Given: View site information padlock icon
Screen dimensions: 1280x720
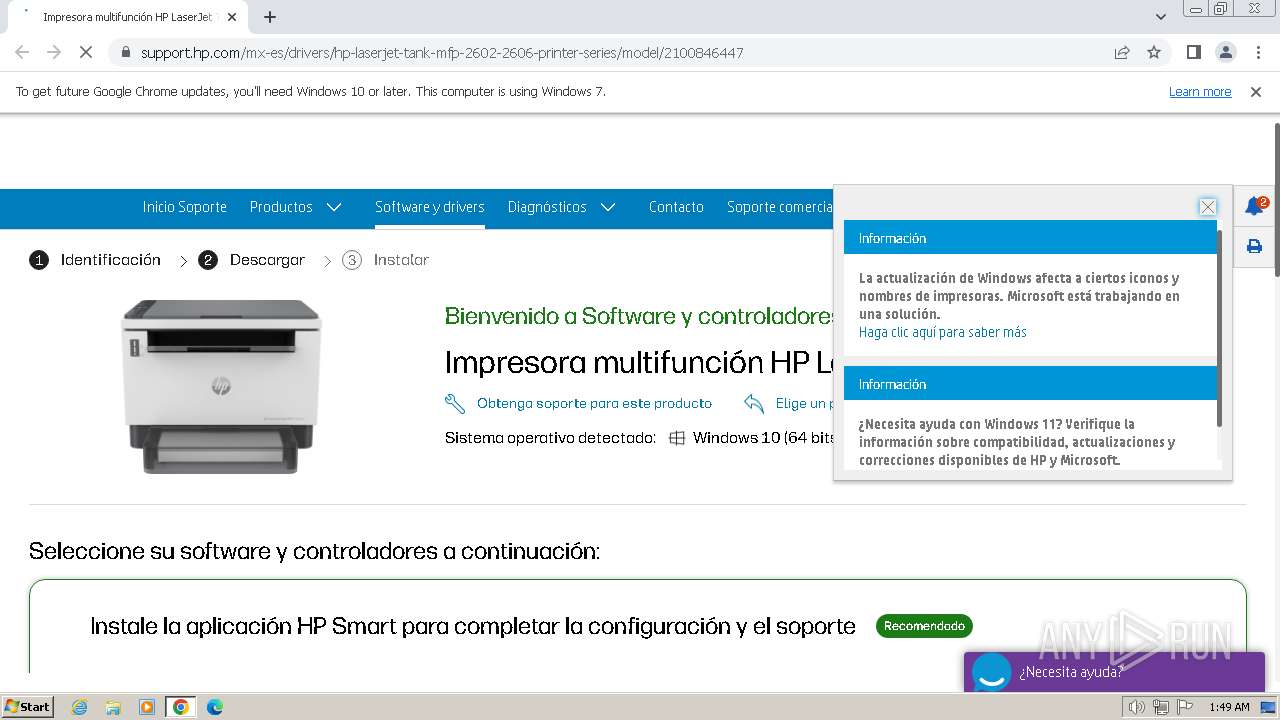Looking at the screenshot, I should coord(126,52).
